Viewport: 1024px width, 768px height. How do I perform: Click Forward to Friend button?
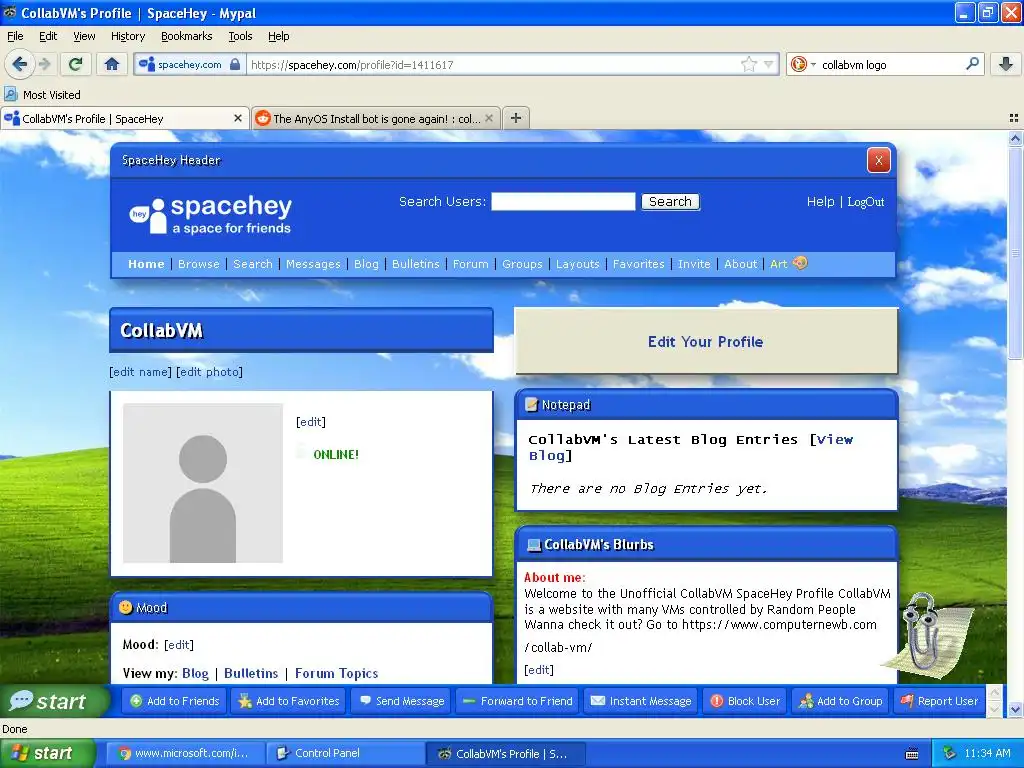pyautogui.click(x=517, y=701)
